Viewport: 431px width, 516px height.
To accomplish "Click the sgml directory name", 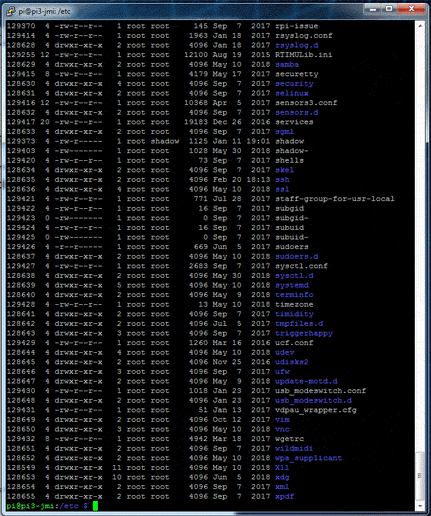I will 284,132.
